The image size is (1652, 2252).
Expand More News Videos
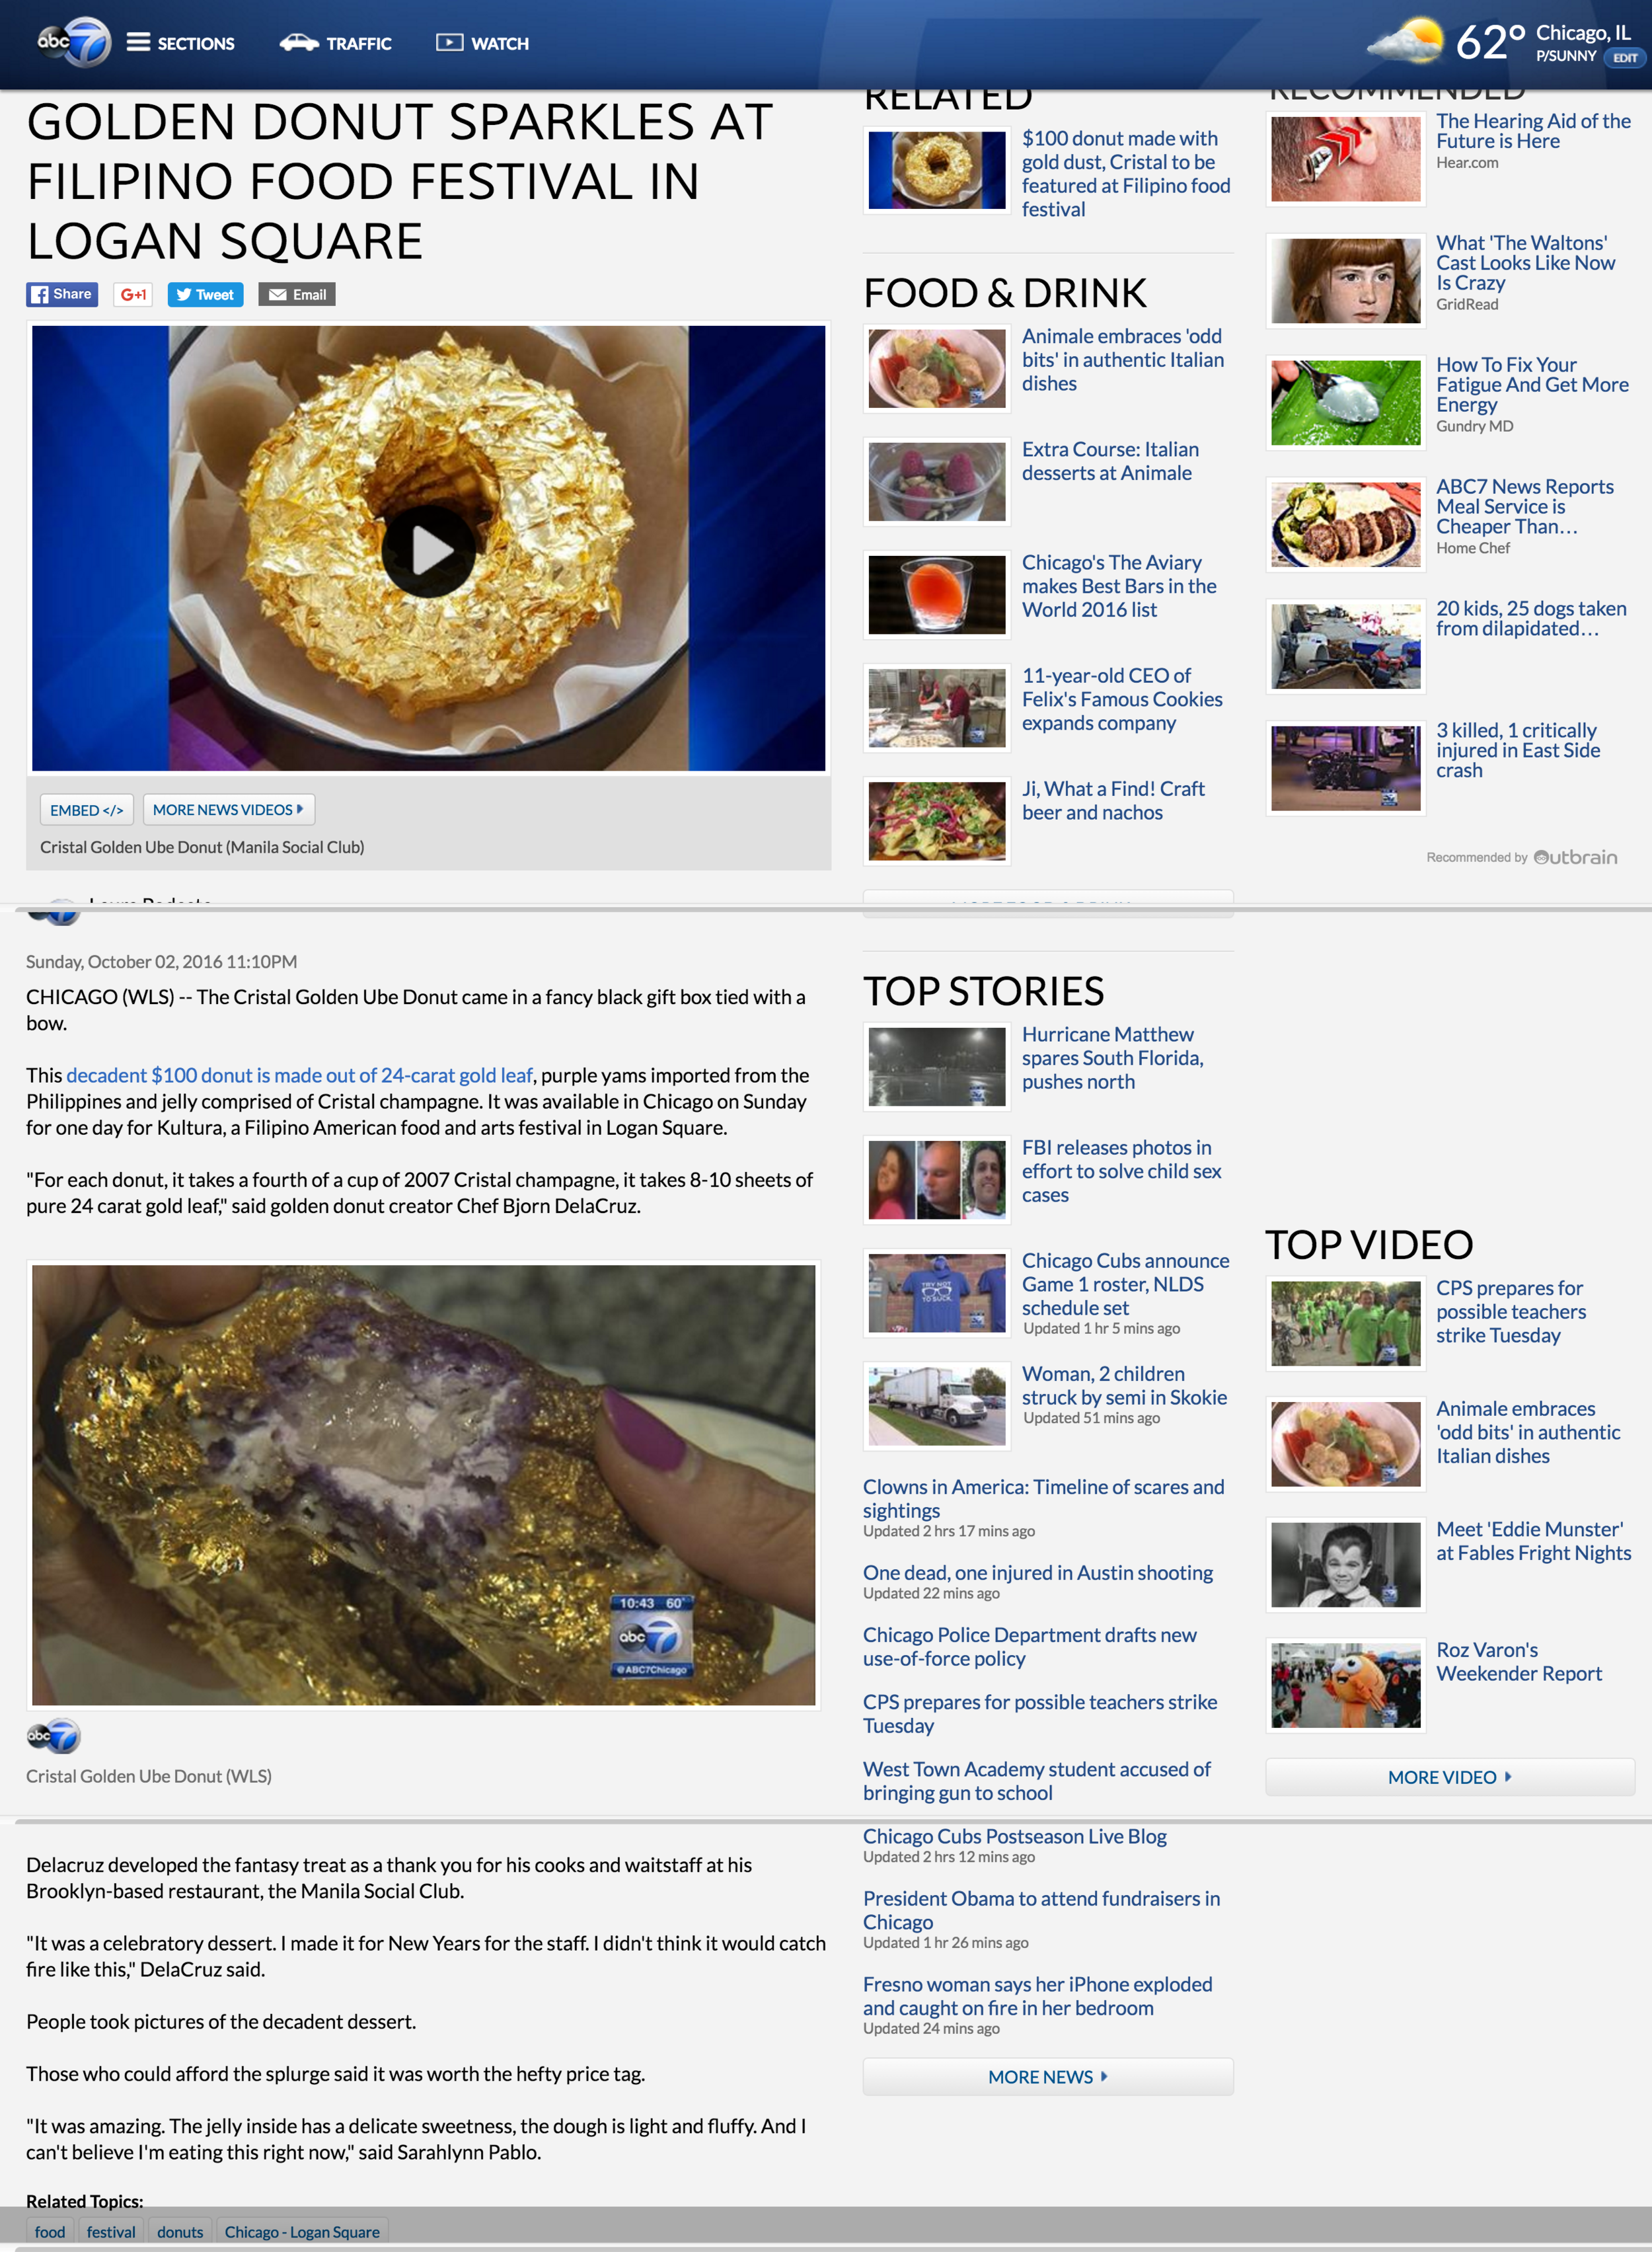tap(229, 809)
